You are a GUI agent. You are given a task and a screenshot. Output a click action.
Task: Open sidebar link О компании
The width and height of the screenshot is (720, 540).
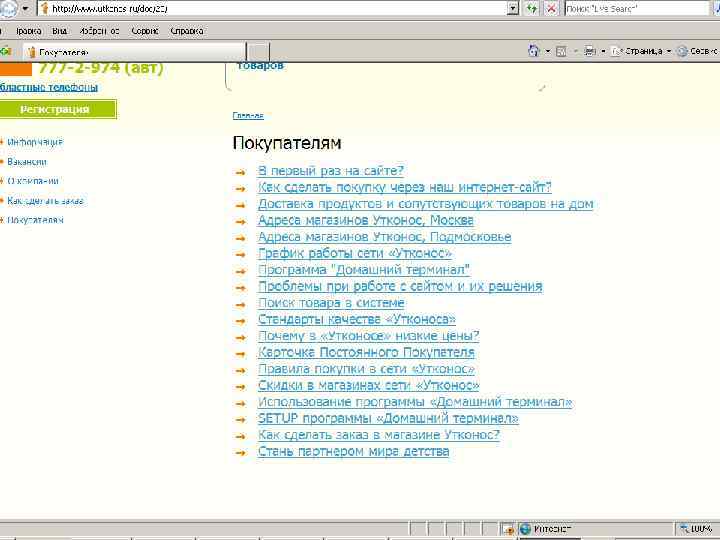pos(33,181)
